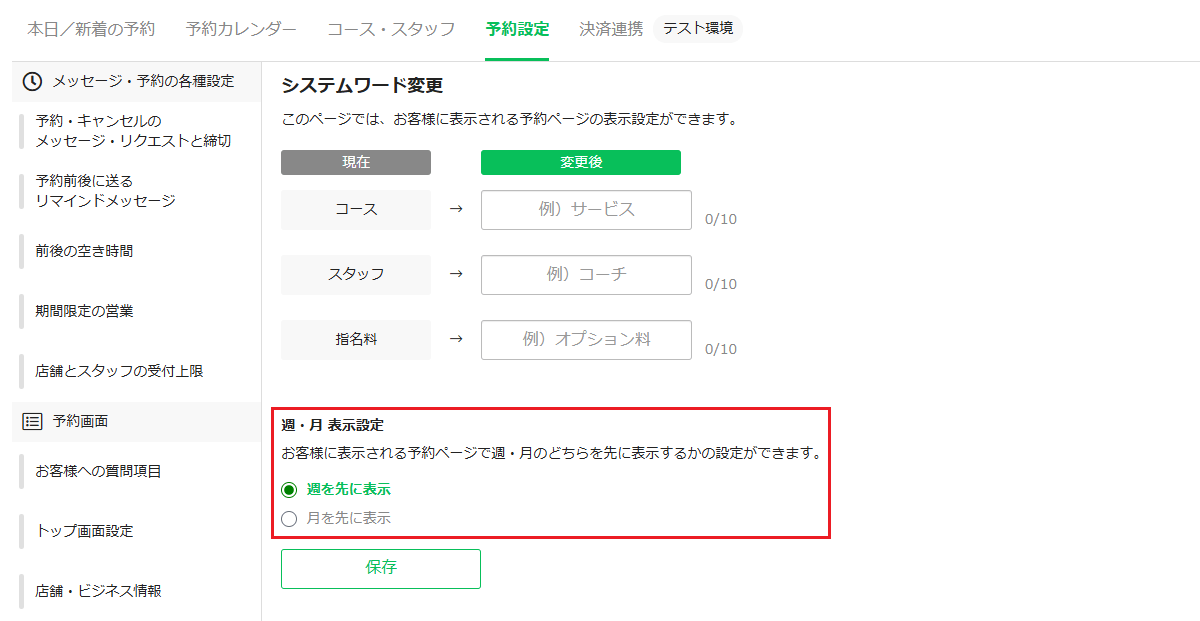Click the list icon beside 予約画面
This screenshot has height=621, width=1200.
[32, 421]
